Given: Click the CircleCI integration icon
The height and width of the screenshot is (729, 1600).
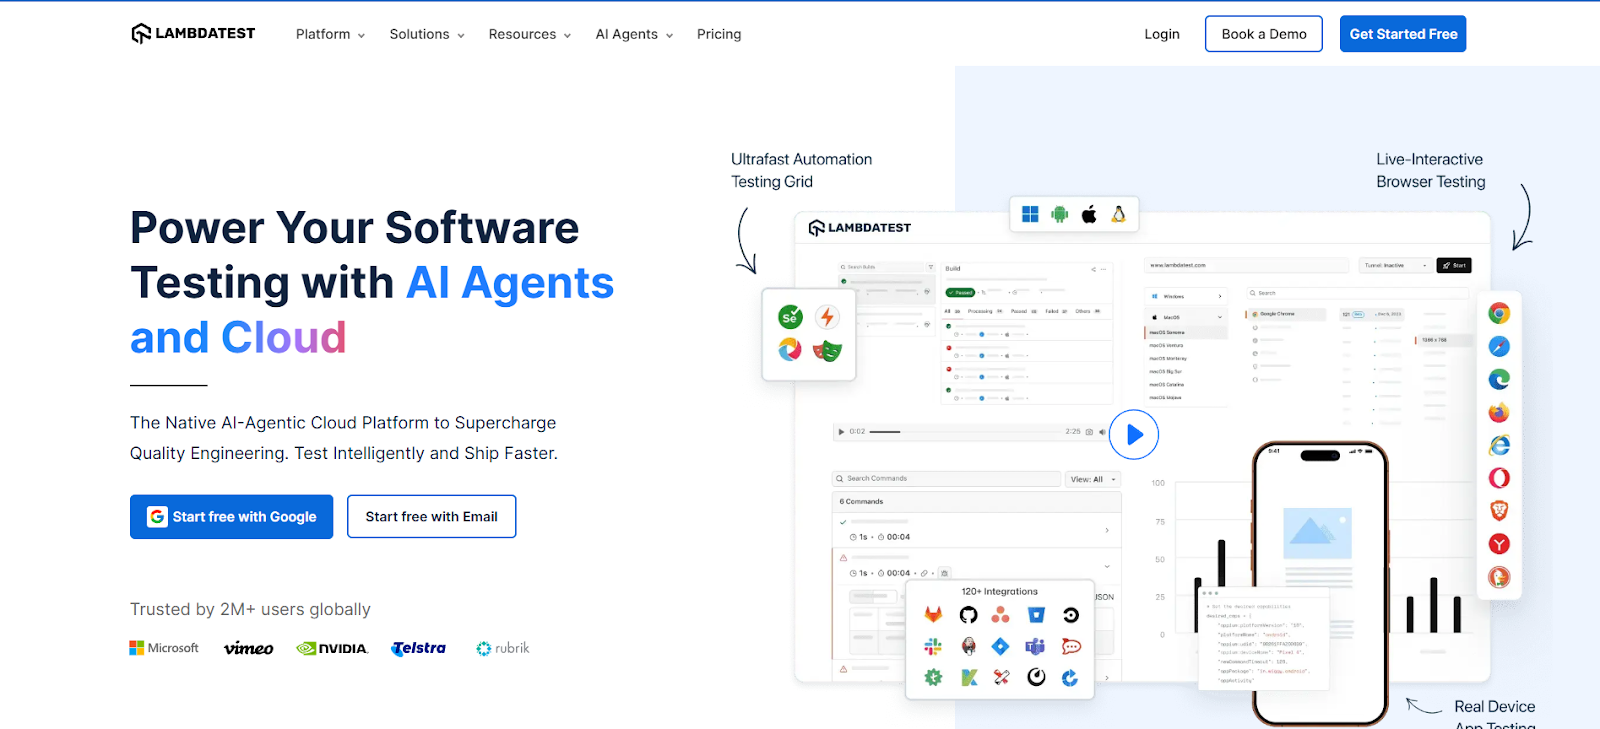Looking at the screenshot, I should (x=1071, y=615).
